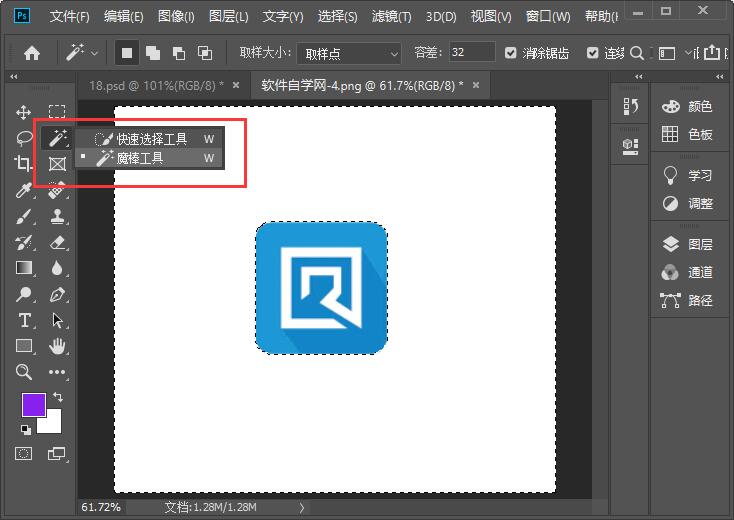Open the 学习 panel

coord(687,176)
